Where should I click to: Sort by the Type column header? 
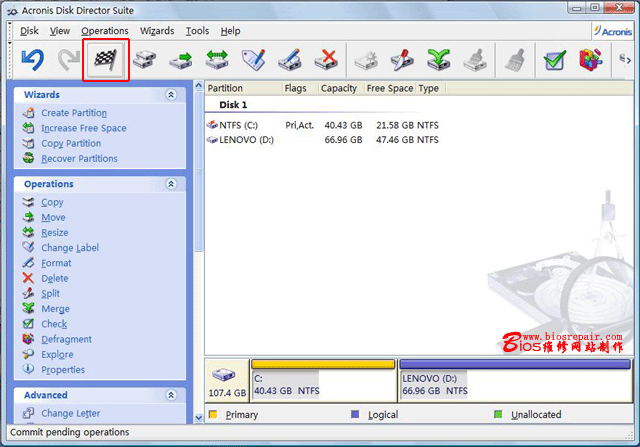[431, 89]
